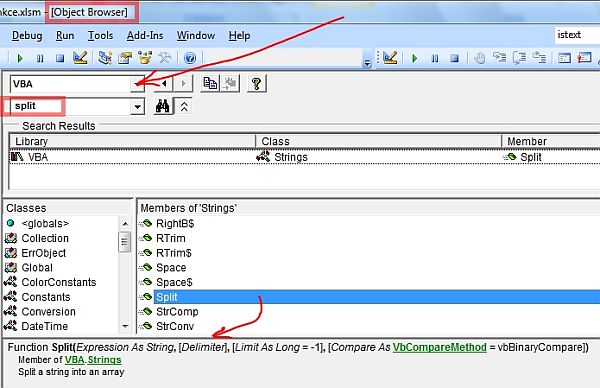
Task: Click the Step Into icon
Action: tap(499, 58)
